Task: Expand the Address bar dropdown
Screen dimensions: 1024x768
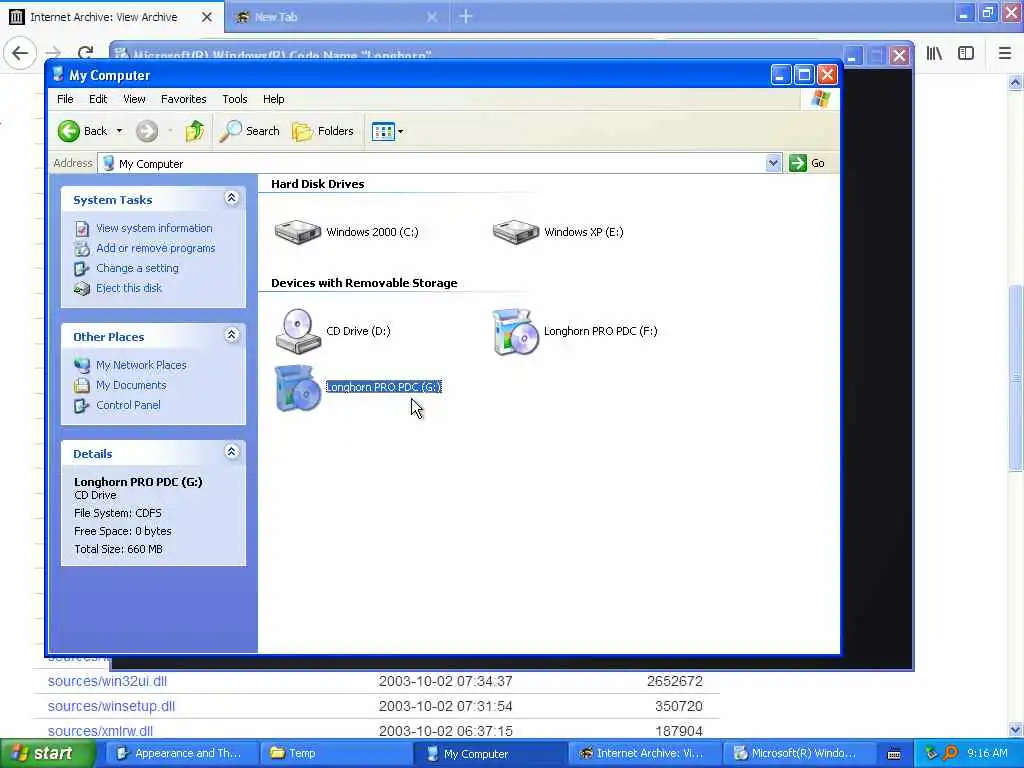Action: click(x=773, y=163)
